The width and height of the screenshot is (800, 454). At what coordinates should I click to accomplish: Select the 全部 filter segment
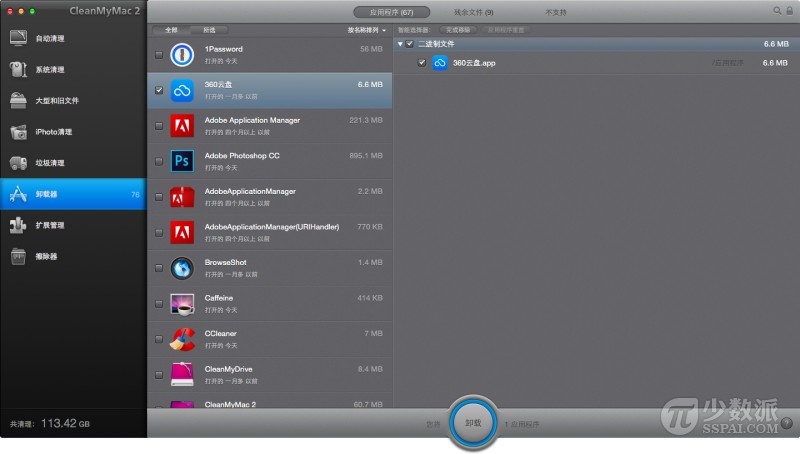point(171,30)
